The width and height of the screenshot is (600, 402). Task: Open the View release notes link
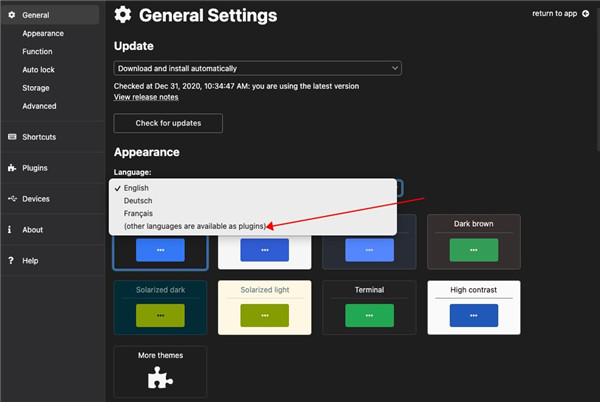(x=147, y=97)
